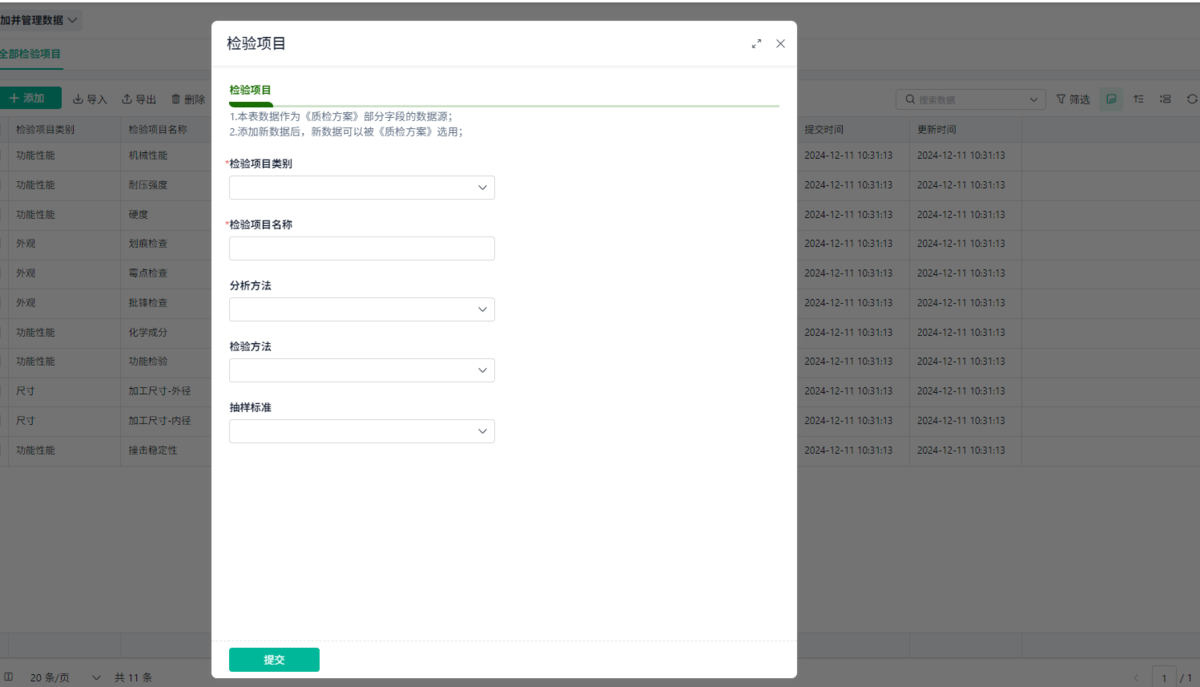Open the 检验项目类别 dropdown
Viewport: 1200px width, 687px height.
coord(362,188)
